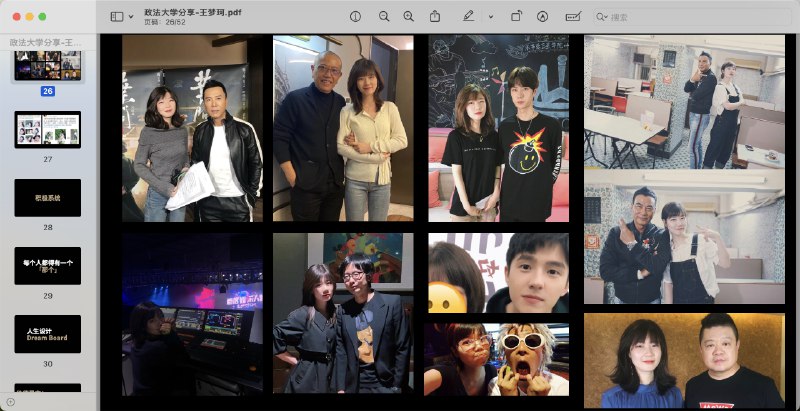Viewport: 800px width, 411px height.
Task: Open the sidebar view options chevron
Action: point(131,17)
